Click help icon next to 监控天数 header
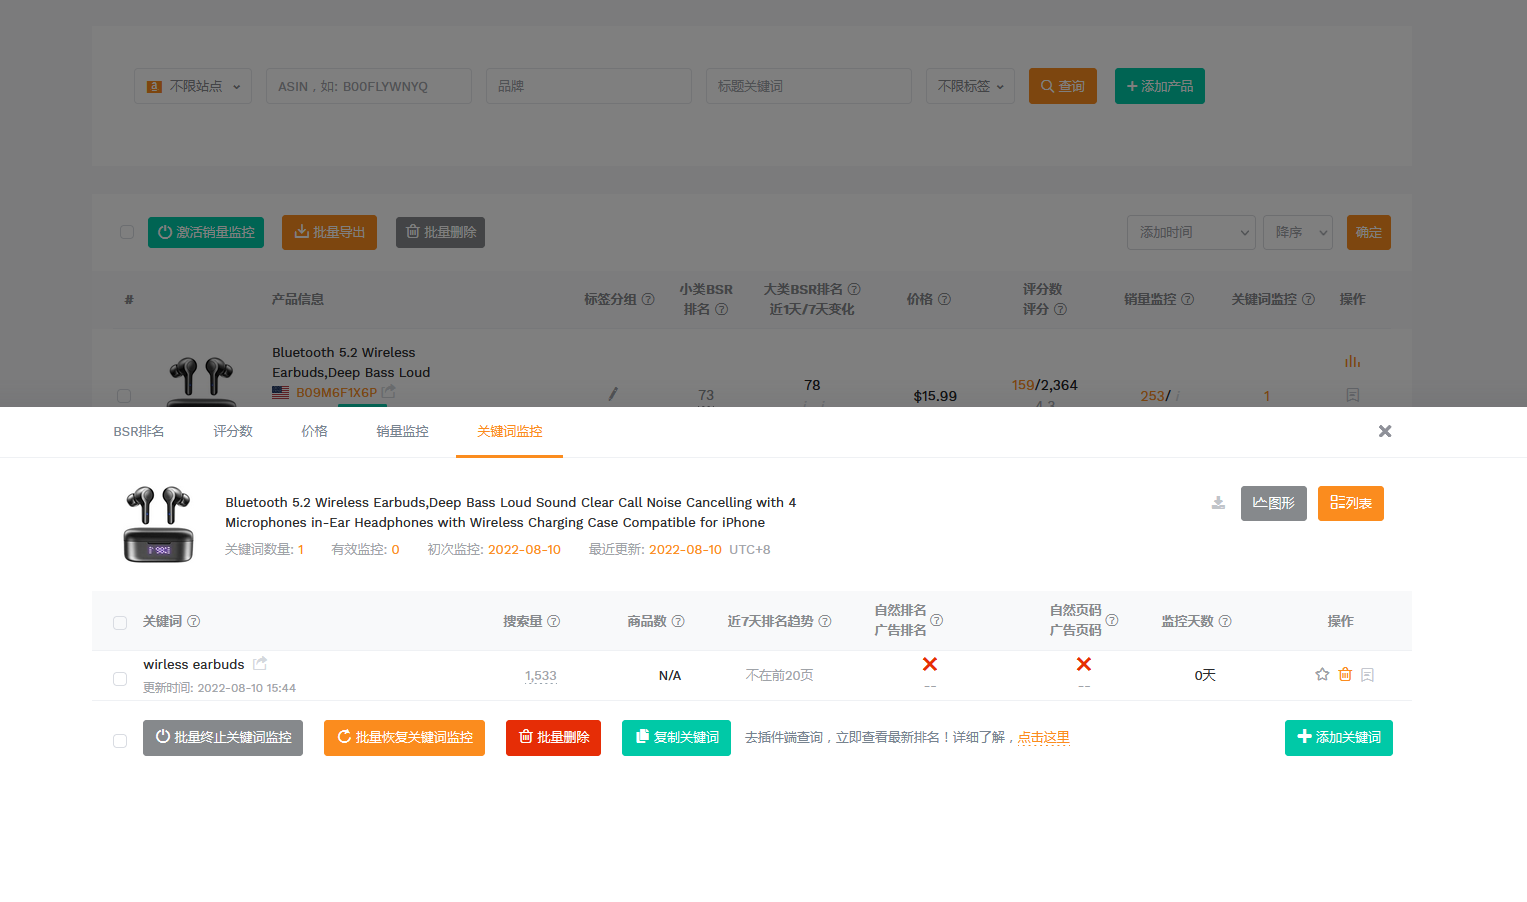1527x902 pixels. coord(1225,621)
